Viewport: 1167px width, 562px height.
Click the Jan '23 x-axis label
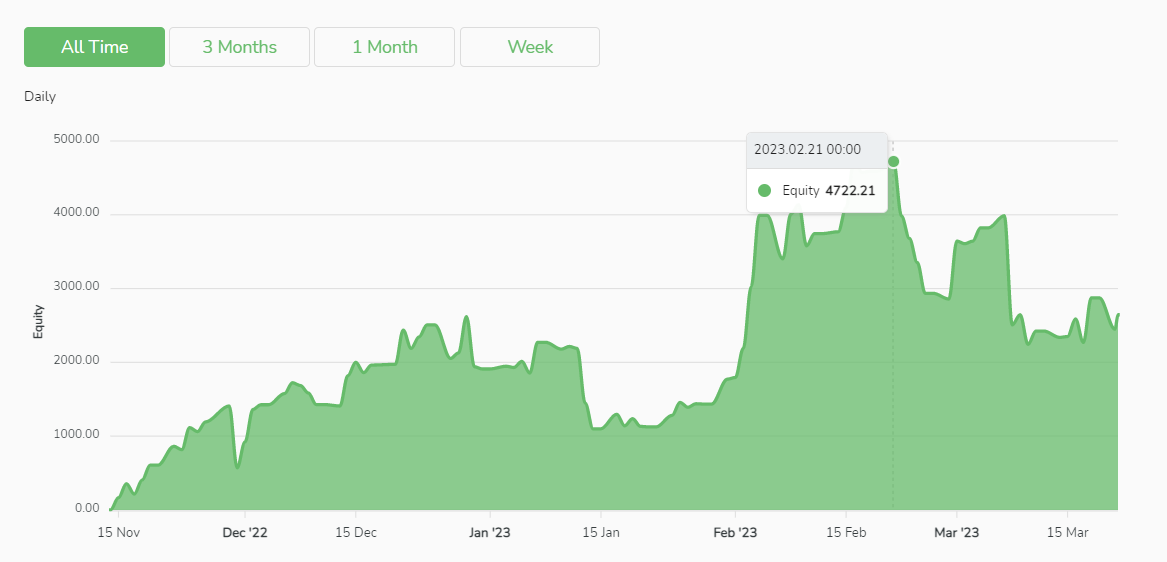pos(490,533)
